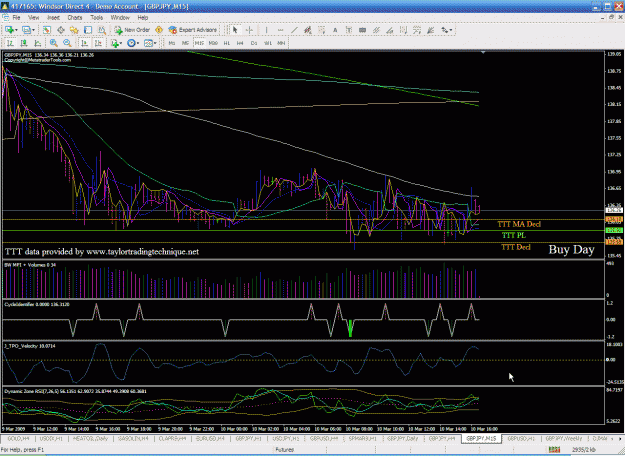Viewport: 625px width, 456px height.
Task: Expand the New Chart dropdown arrow
Action: coord(16,30)
